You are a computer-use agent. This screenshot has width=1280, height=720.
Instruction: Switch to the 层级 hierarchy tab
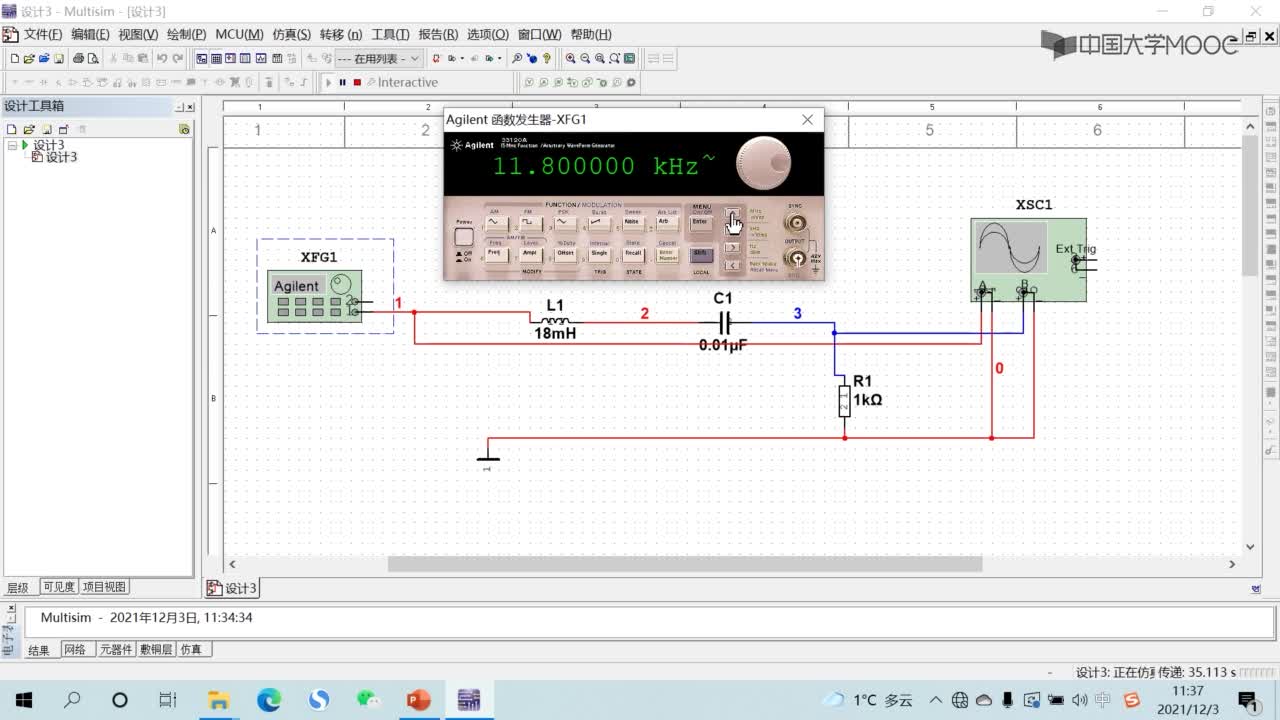click(x=18, y=587)
